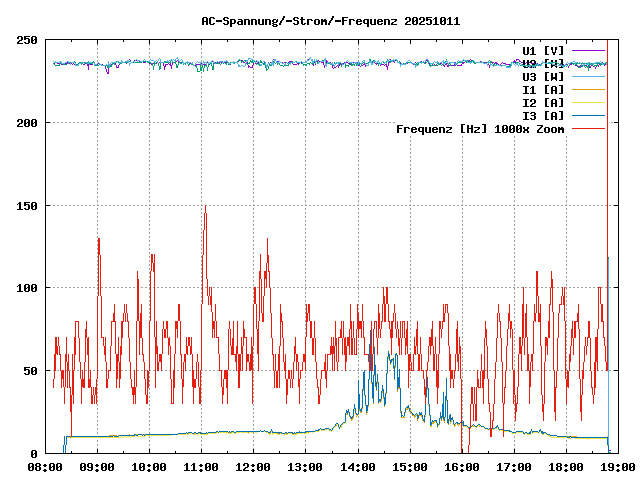The width and height of the screenshot is (640, 480).
Task: Click the 16:00 x-axis time label
Action: [x=461, y=467]
